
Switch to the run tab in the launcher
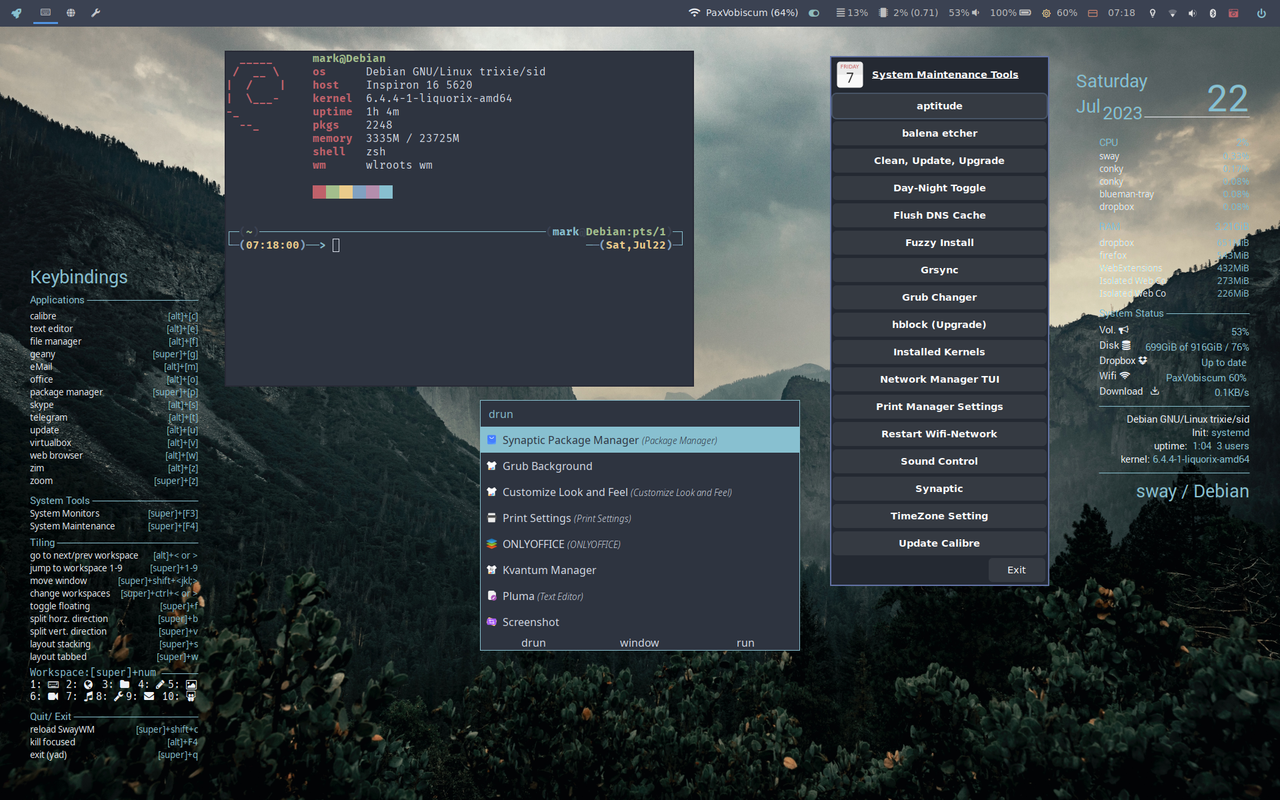[x=745, y=642]
